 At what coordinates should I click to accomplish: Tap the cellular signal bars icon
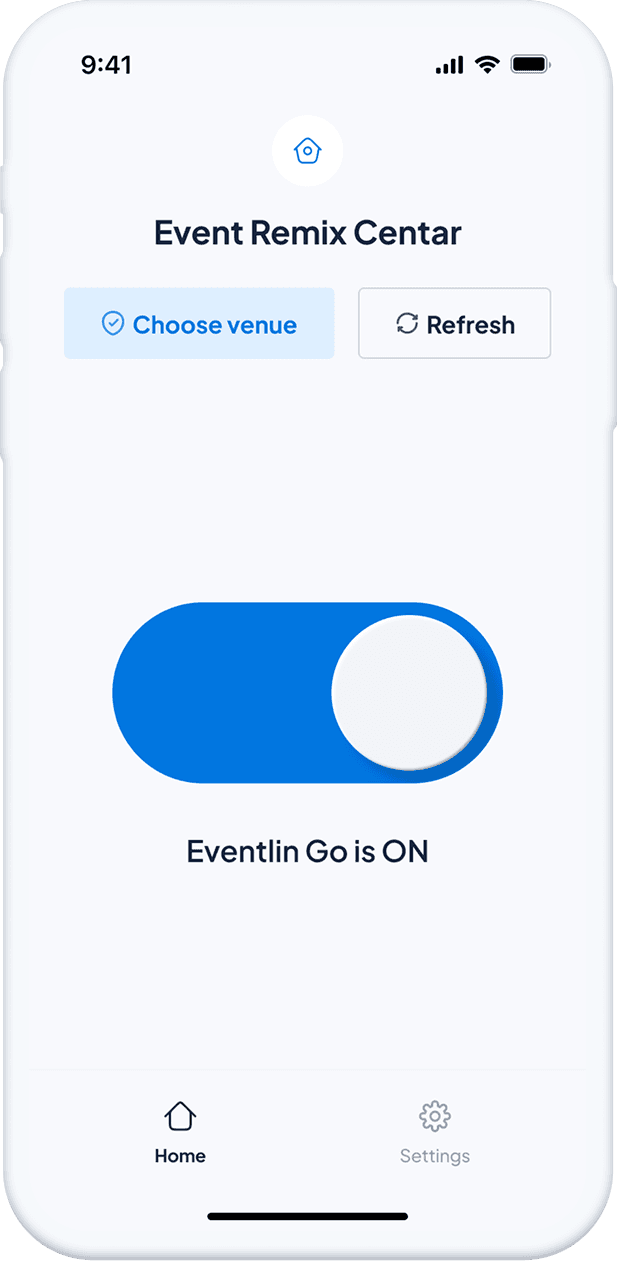[448, 64]
